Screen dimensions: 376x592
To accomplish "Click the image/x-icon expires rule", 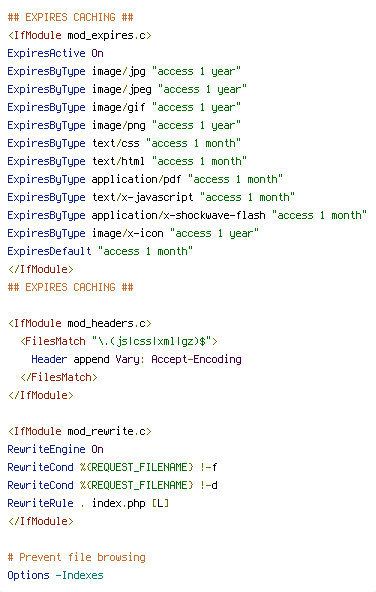I will pos(133,233).
